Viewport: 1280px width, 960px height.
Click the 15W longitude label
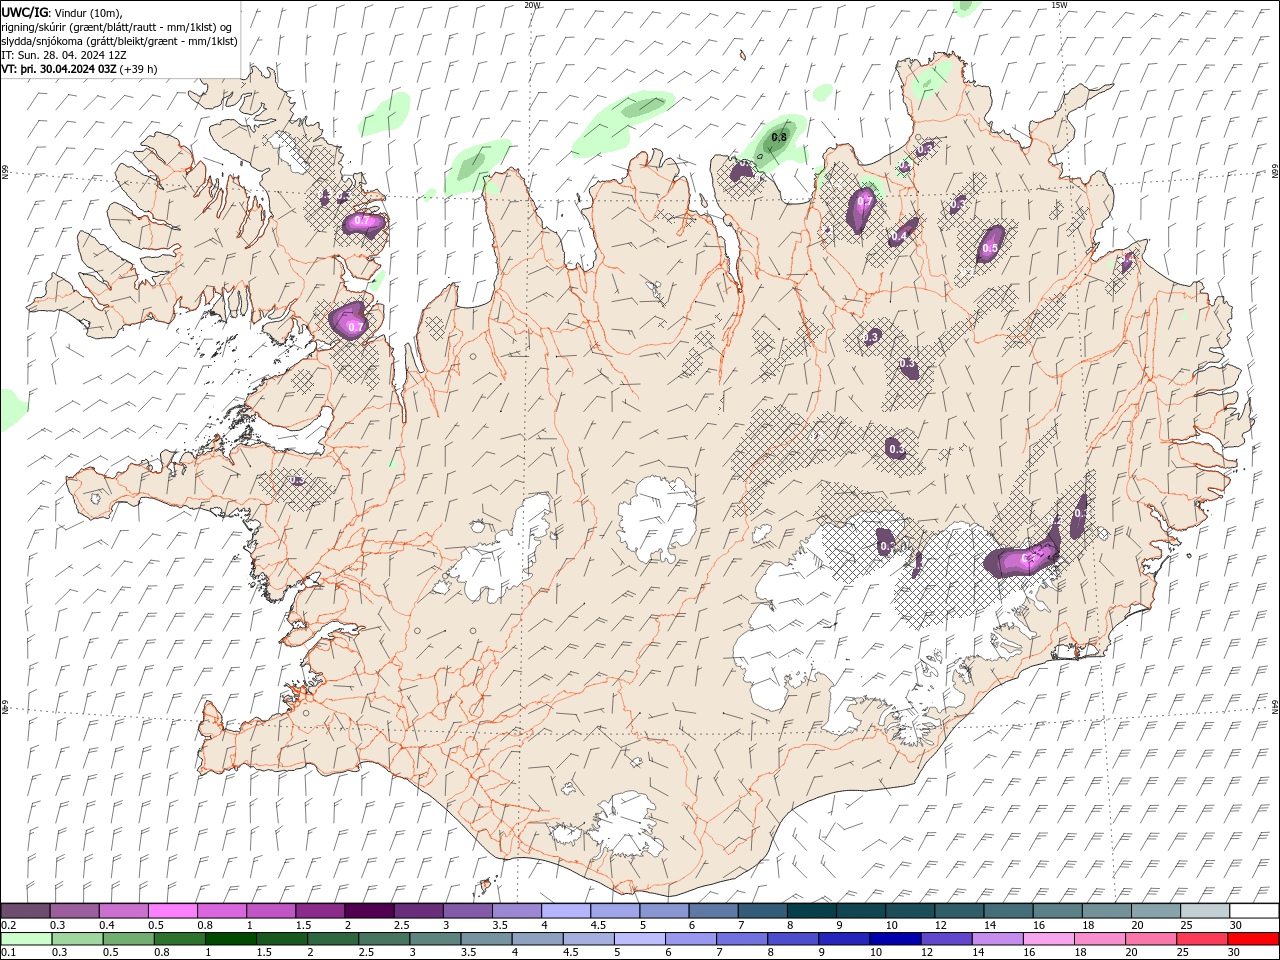(1059, 5)
